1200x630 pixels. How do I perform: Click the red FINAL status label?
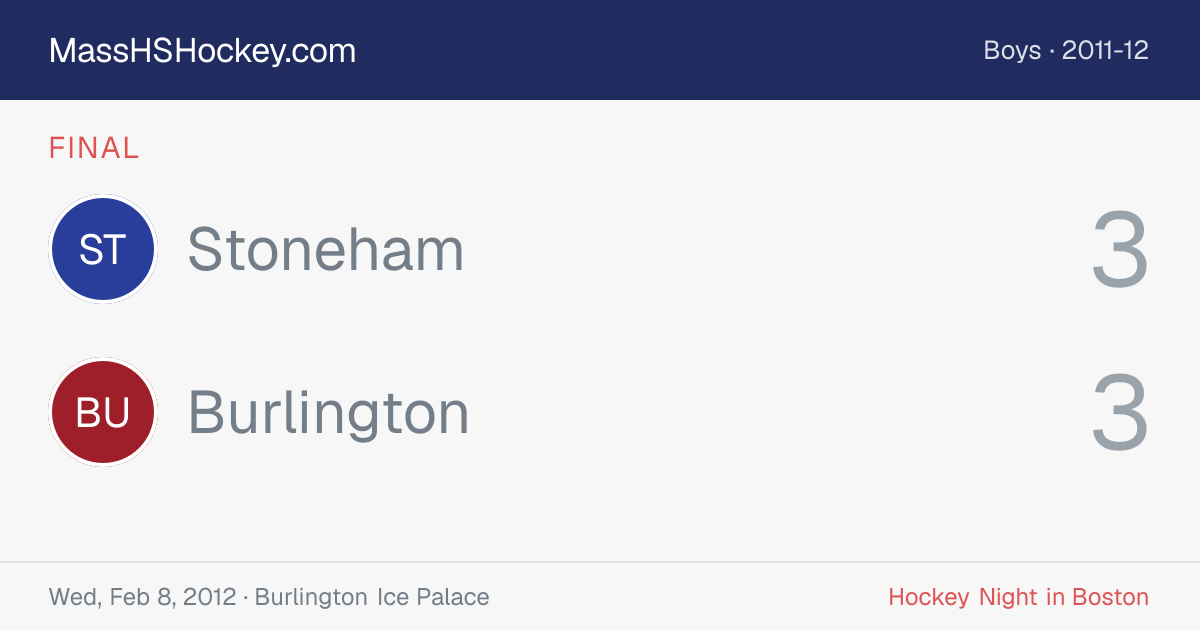[x=94, y=148]
